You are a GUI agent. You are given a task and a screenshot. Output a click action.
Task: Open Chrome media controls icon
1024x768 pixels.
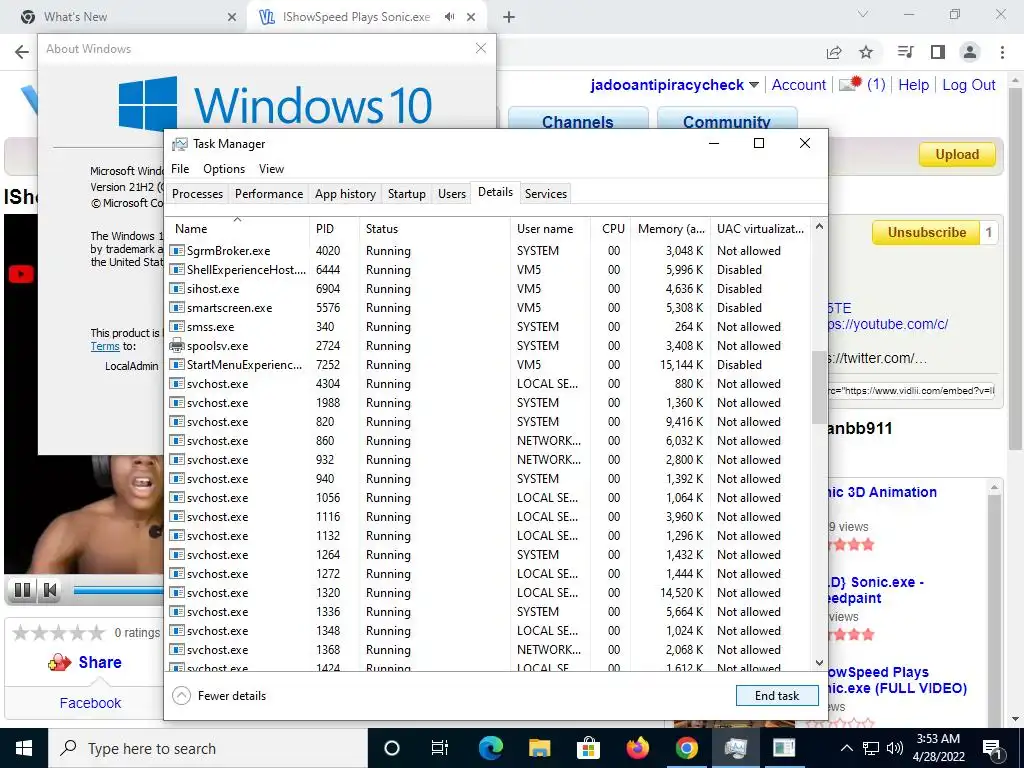(905, 52)
